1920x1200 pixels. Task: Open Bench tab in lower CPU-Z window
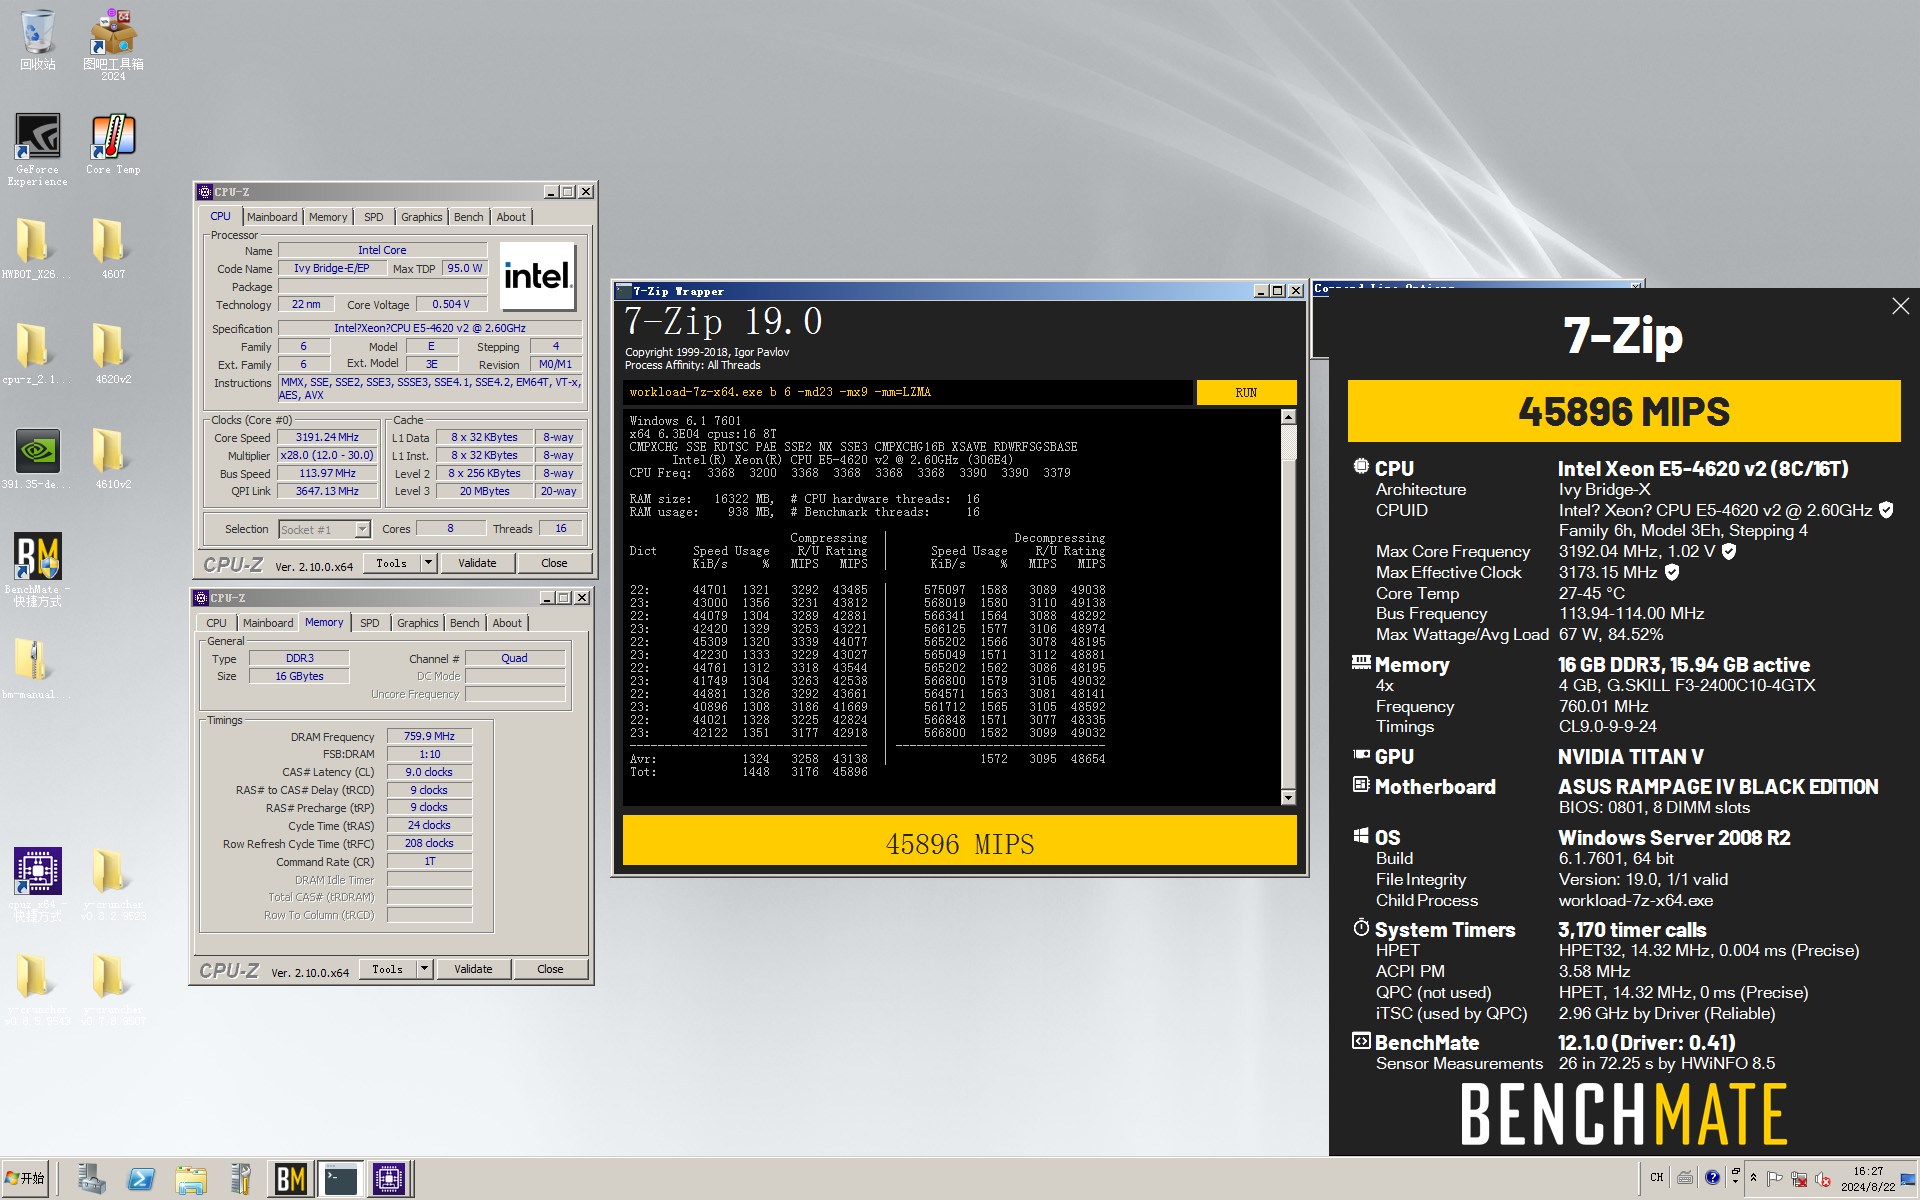tap(464, 623)
